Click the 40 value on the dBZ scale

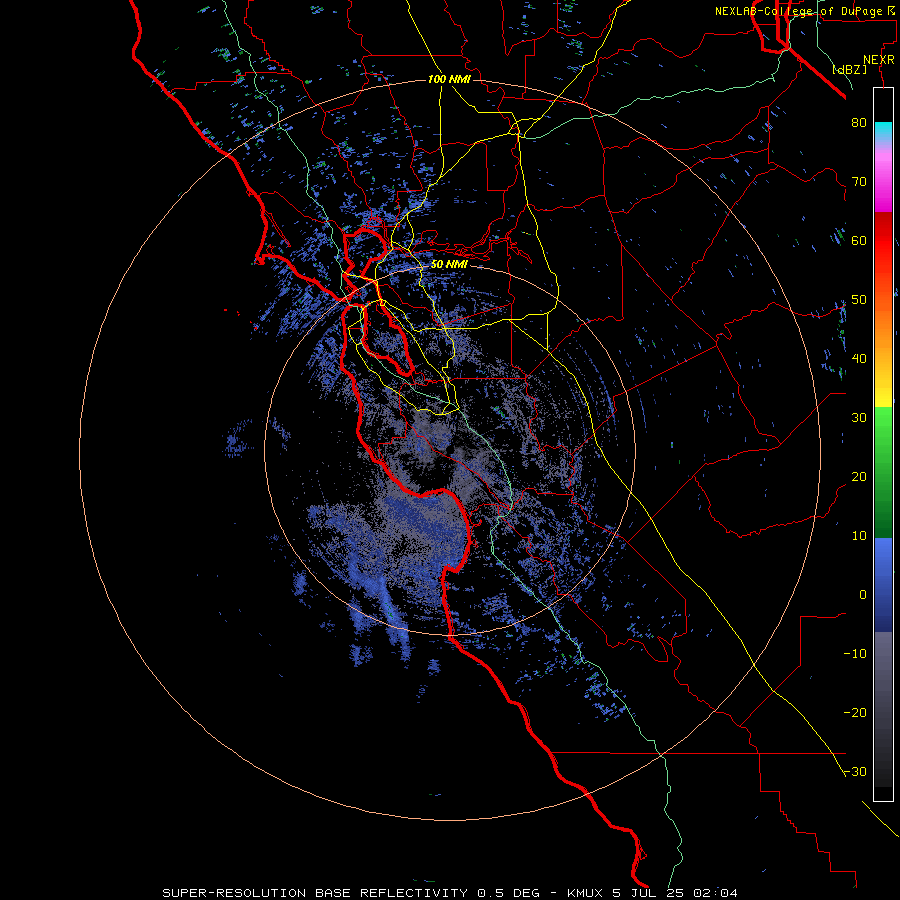859,359
